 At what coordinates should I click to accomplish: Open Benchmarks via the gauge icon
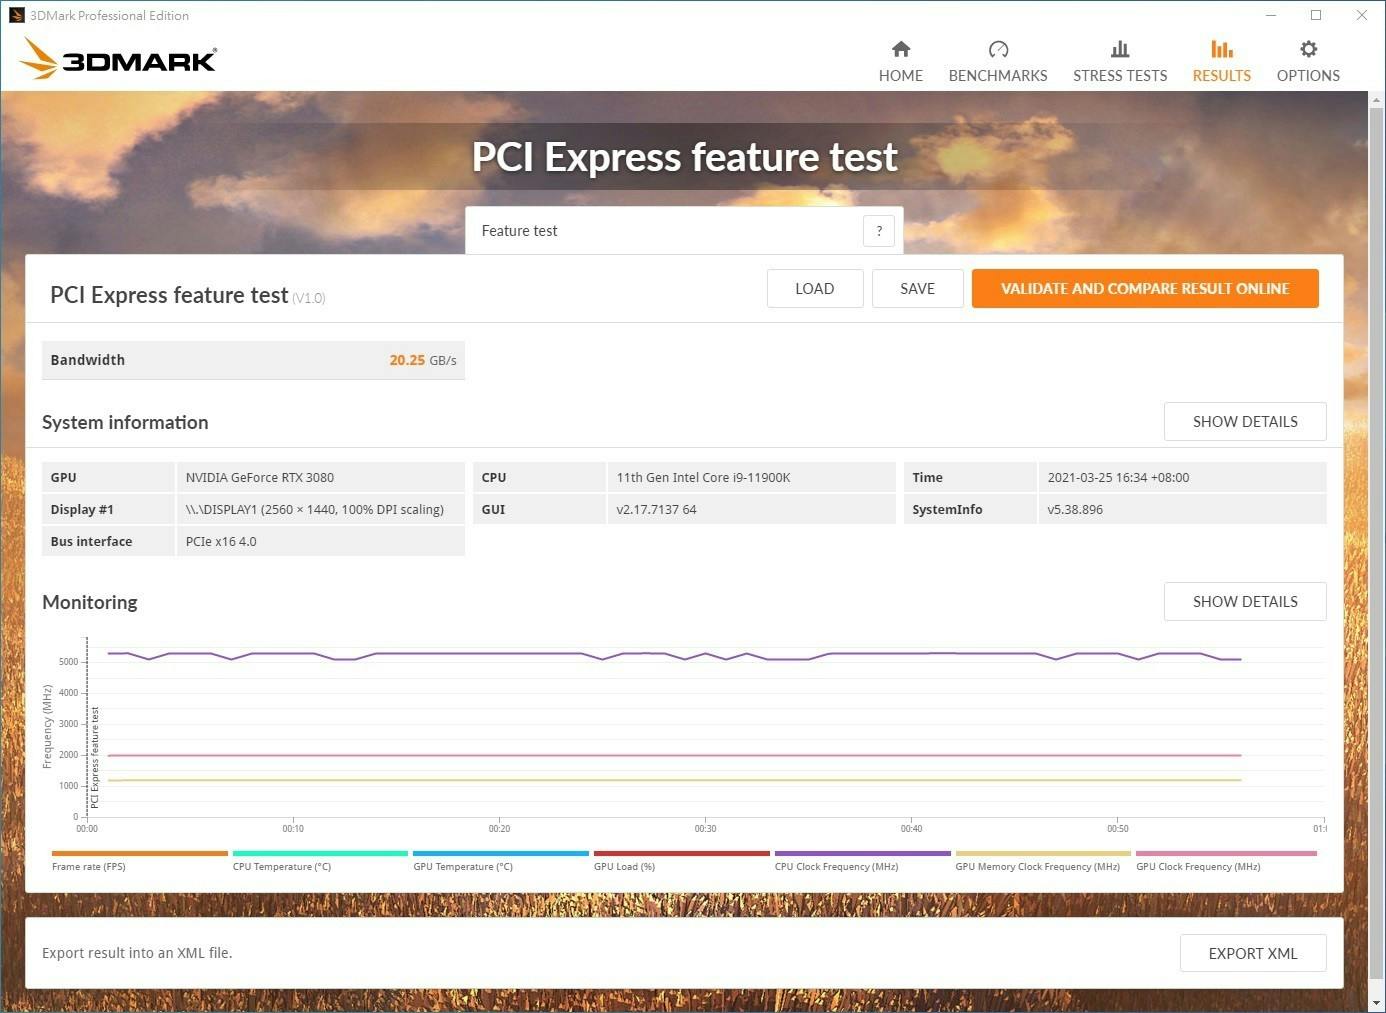point(997,49)
